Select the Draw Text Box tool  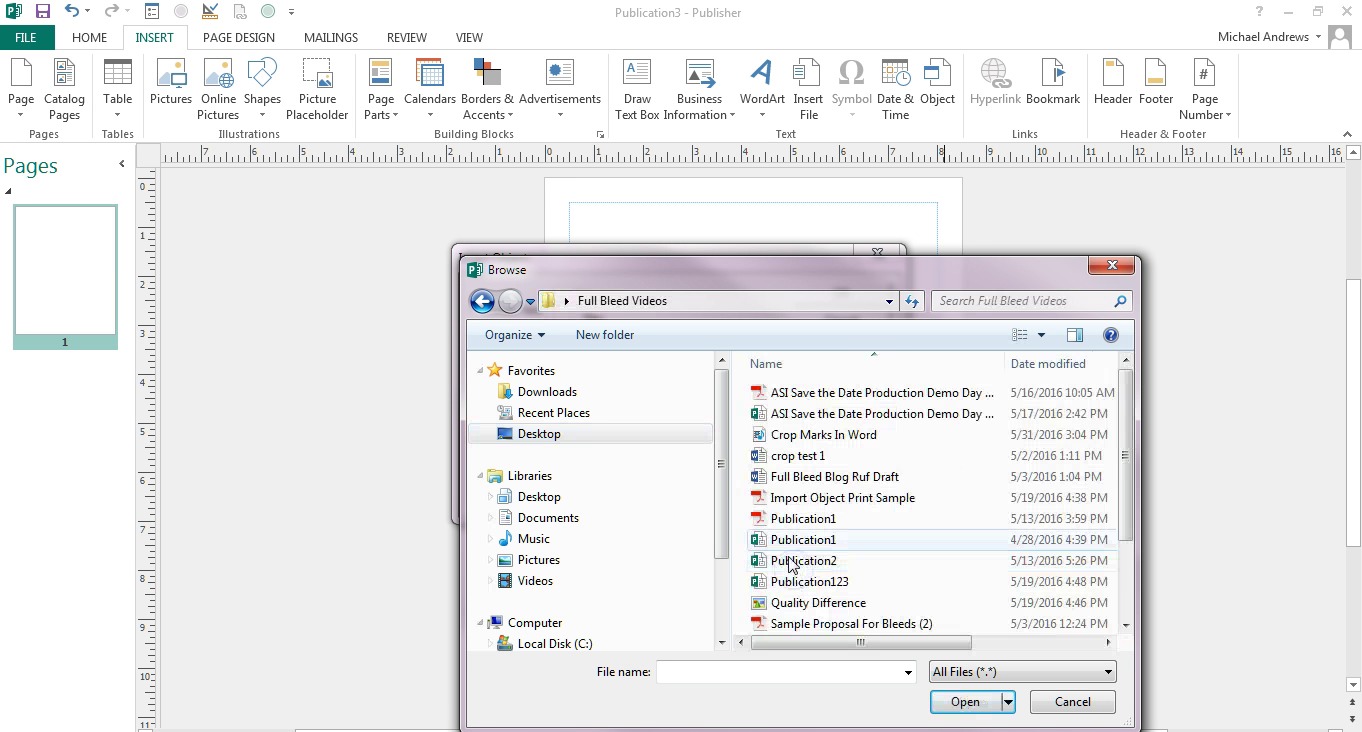637,90
